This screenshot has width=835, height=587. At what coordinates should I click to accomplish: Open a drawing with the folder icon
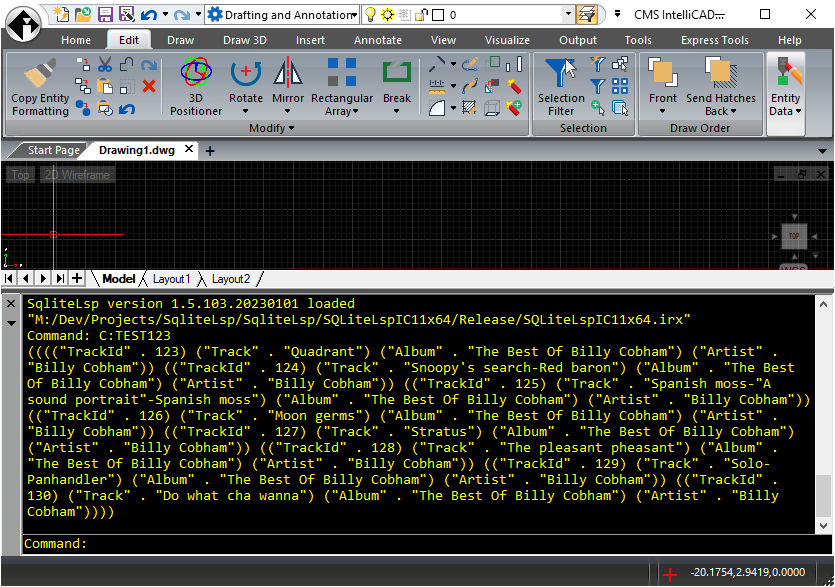(x=83, y=14)
